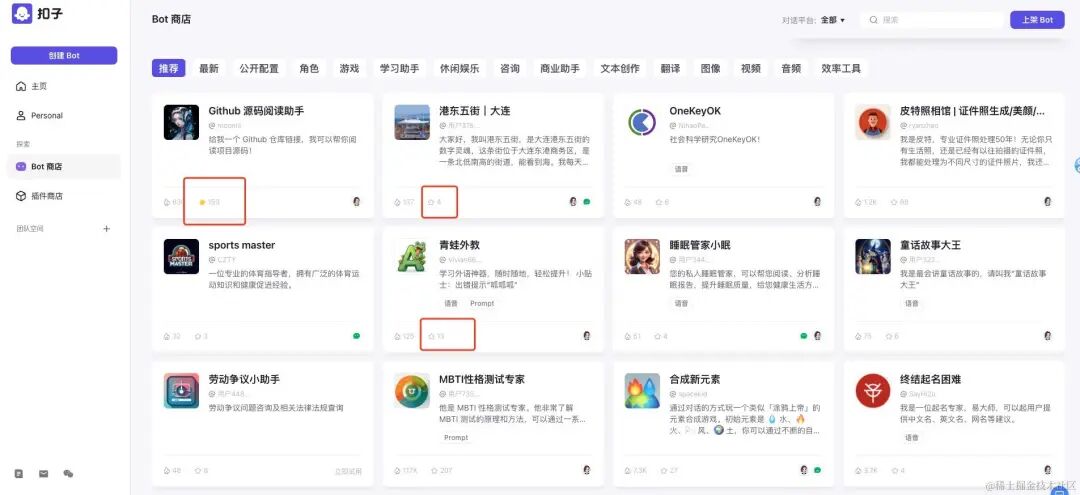Star the 青蛙外教 bot
This screenshot has height=495, width=1080.
[431, 337]
